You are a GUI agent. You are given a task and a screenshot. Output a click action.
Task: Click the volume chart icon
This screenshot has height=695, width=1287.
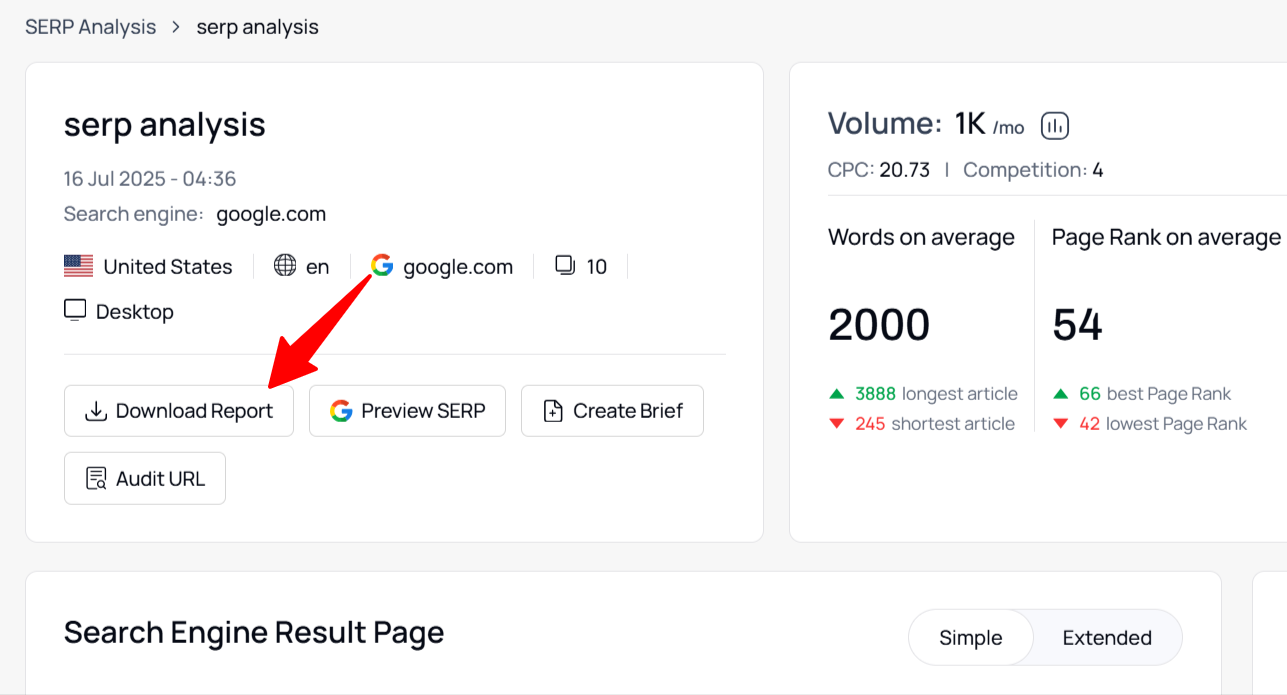1055,126
